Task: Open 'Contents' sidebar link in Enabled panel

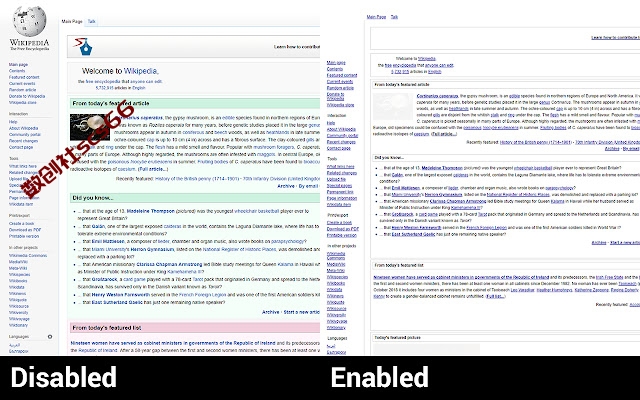Action: [x=335, y=69]
